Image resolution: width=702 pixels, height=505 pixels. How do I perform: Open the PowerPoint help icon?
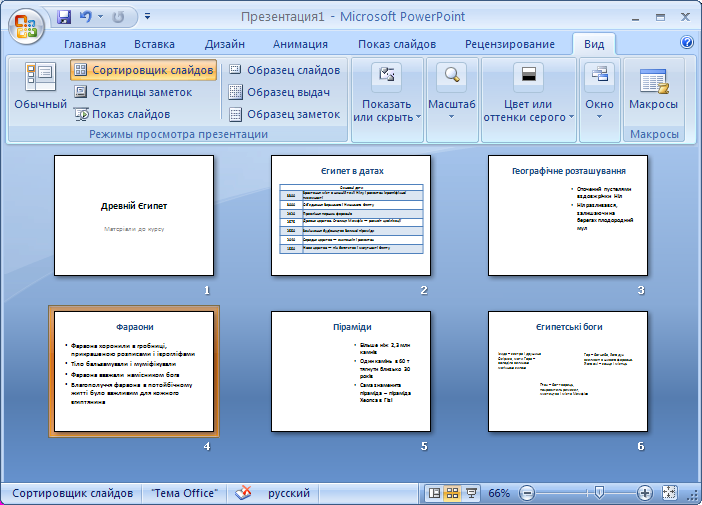[x=687, y=42]
